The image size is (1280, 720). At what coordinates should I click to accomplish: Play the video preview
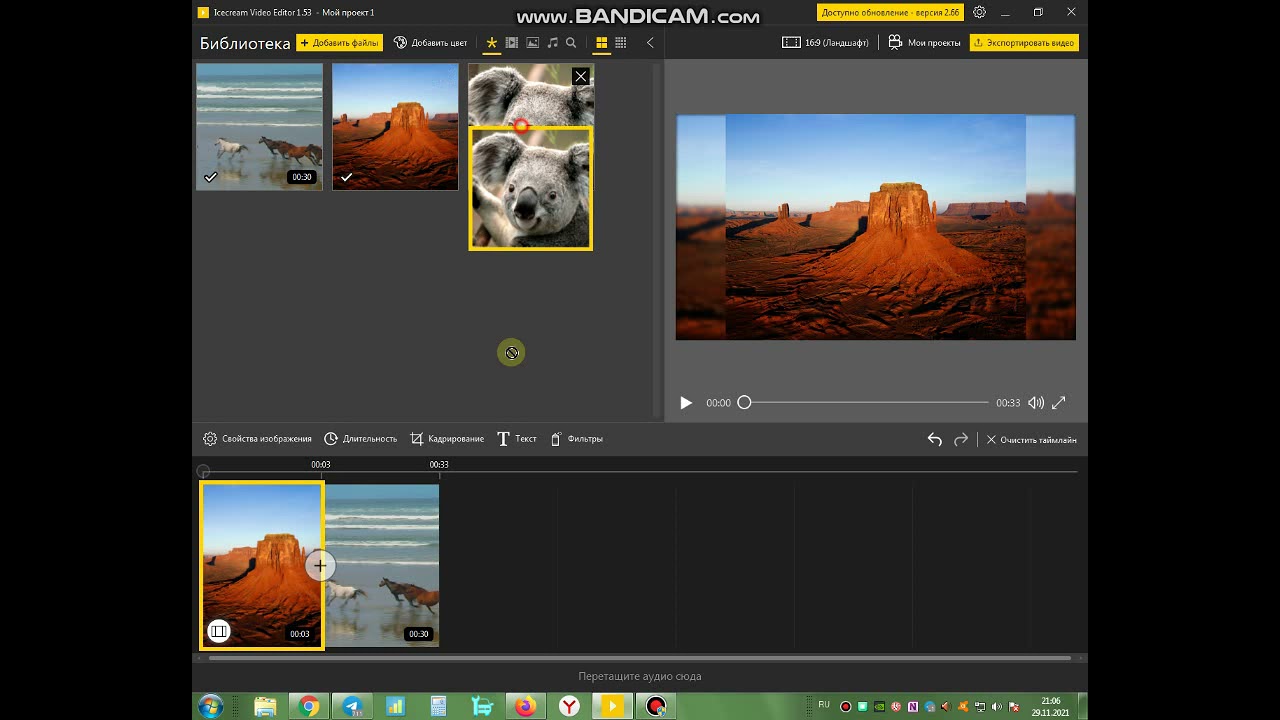(x=686, y=403)
